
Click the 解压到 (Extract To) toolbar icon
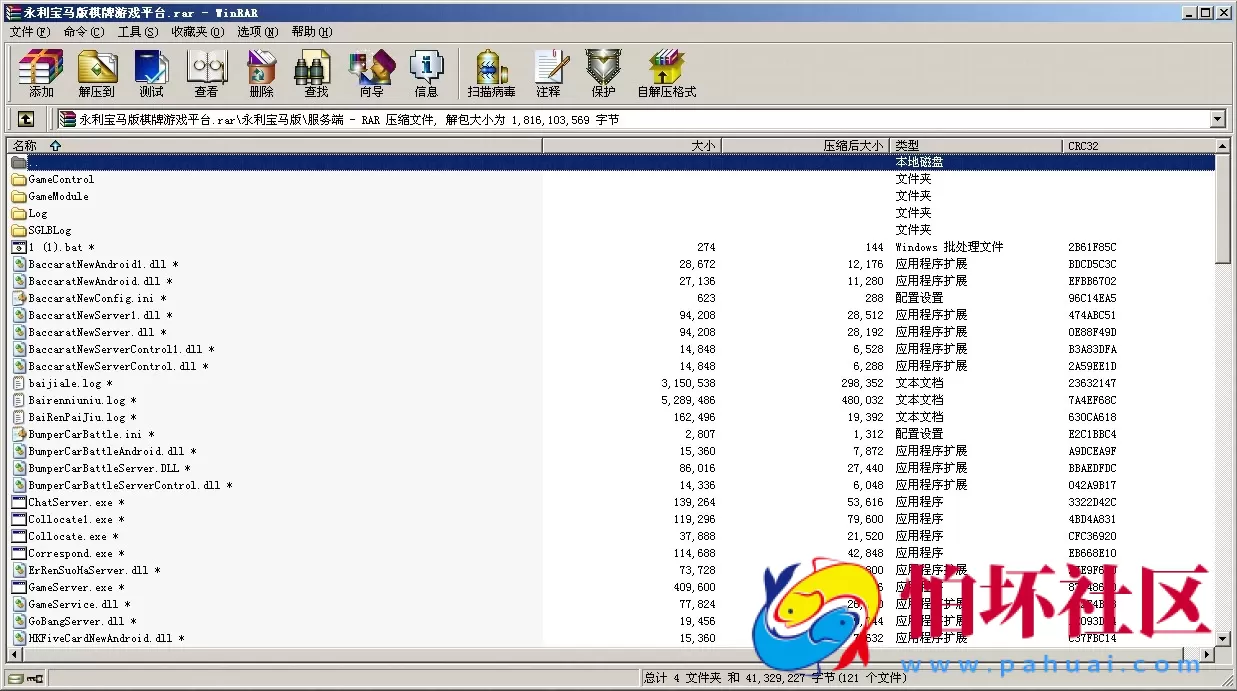[x=97, y=74]
